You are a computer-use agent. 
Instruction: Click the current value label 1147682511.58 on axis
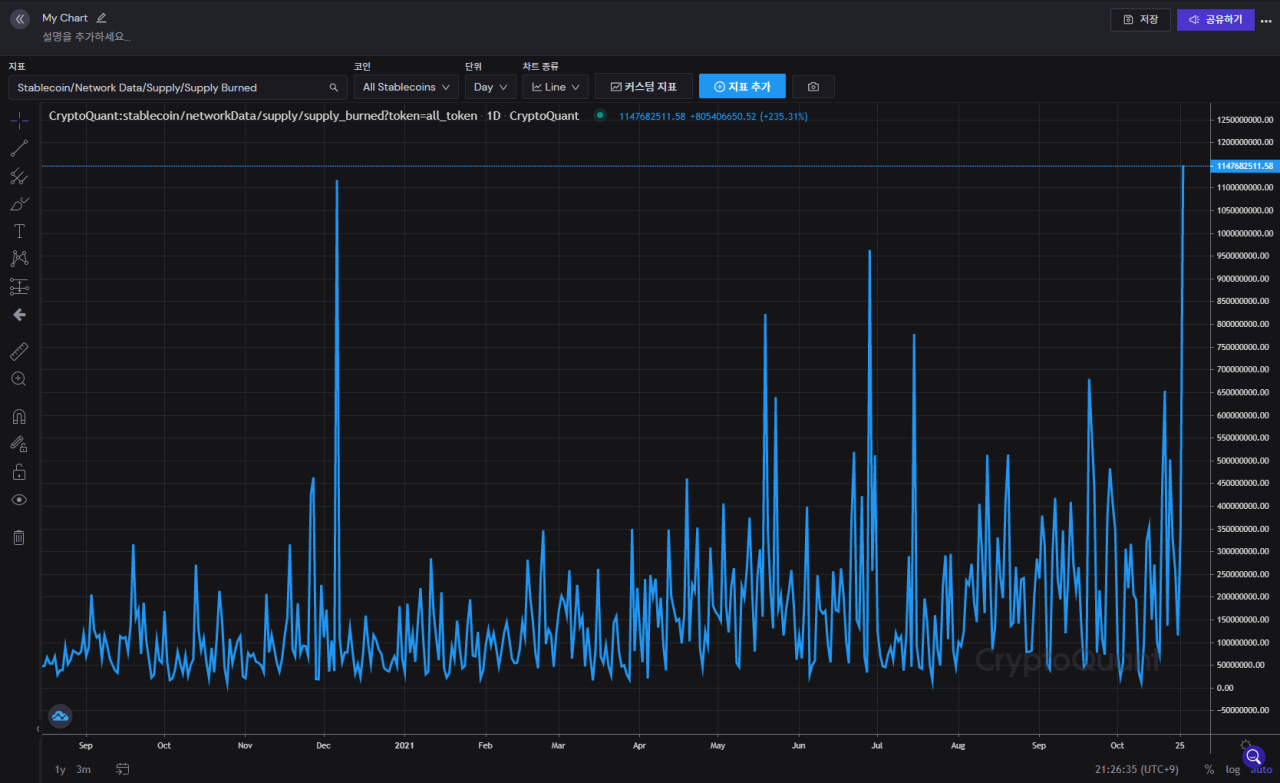tap(1244, 166)
